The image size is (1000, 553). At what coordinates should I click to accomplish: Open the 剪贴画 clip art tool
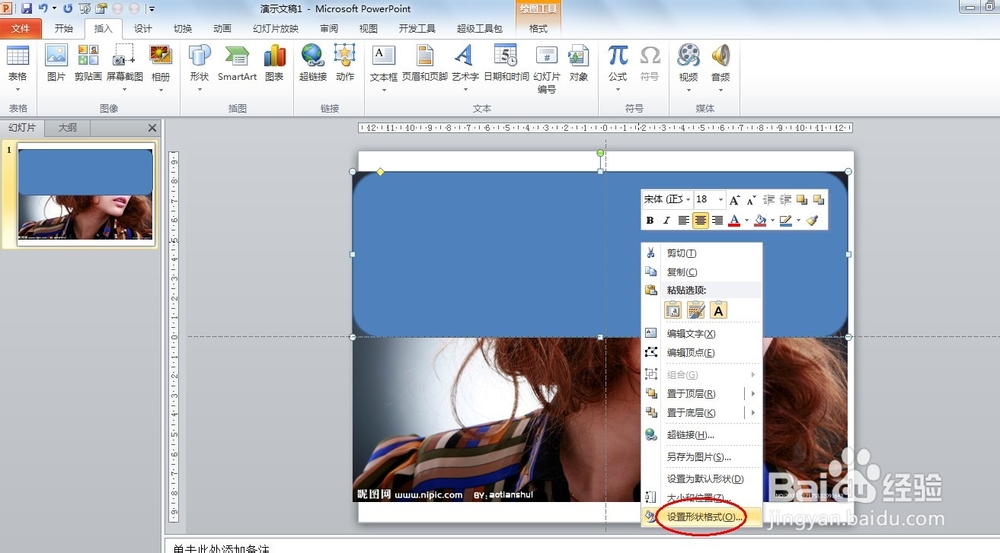pyautogui.click(x=88, y=64)
